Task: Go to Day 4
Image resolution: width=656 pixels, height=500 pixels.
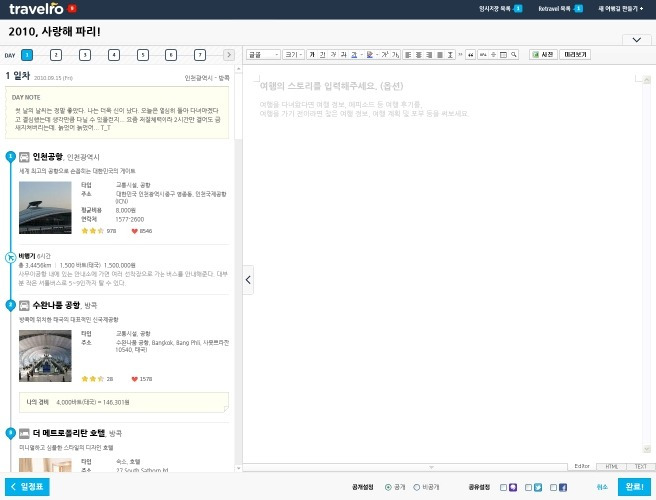Action: click(114, 55)
